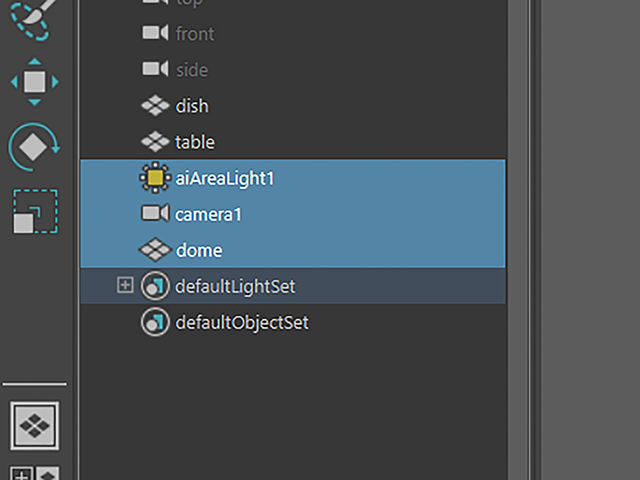Click the dome mesh icon
Screen dimensions: 640x480
click(x=155, y=249)
